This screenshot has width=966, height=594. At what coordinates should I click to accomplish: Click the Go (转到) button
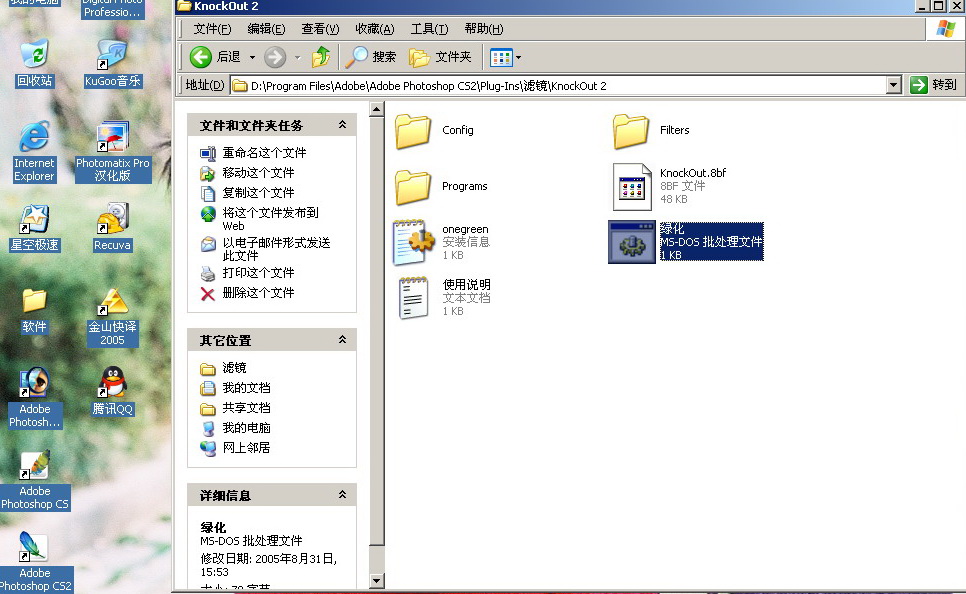(934, 86)
